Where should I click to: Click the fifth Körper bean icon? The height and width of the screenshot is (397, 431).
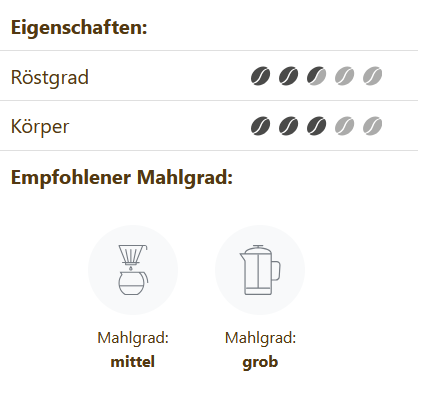point(372,126)
